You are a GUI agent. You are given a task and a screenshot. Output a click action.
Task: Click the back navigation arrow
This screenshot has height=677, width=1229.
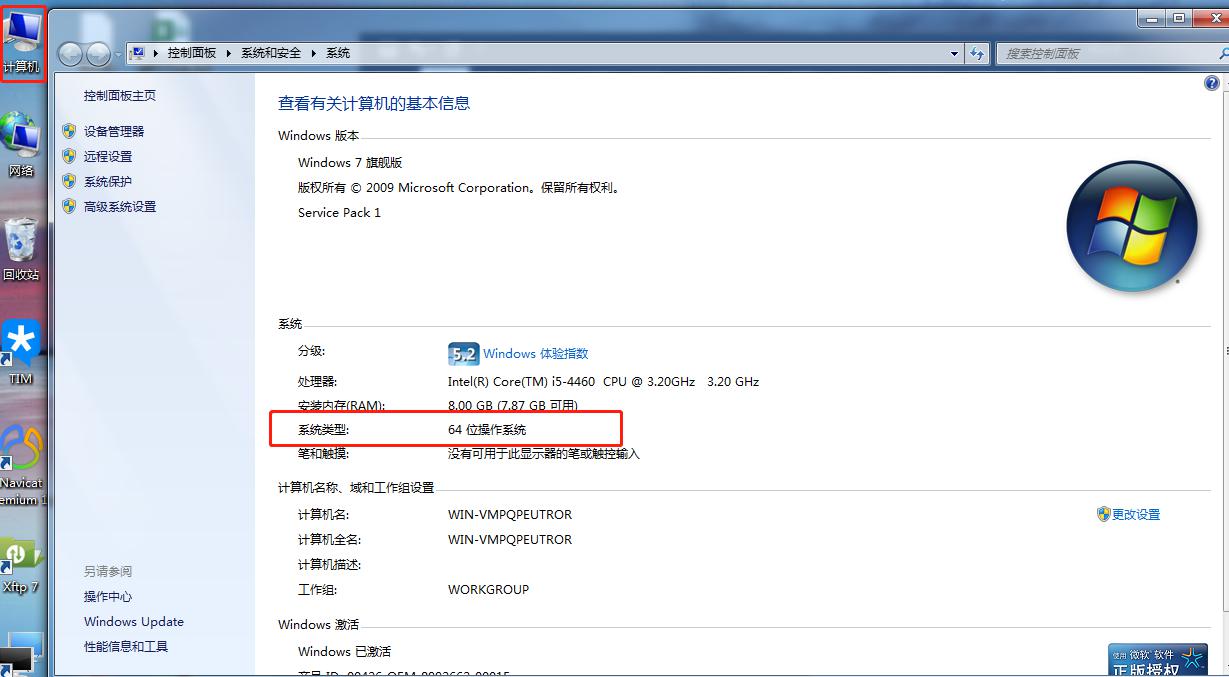point(71,54)
